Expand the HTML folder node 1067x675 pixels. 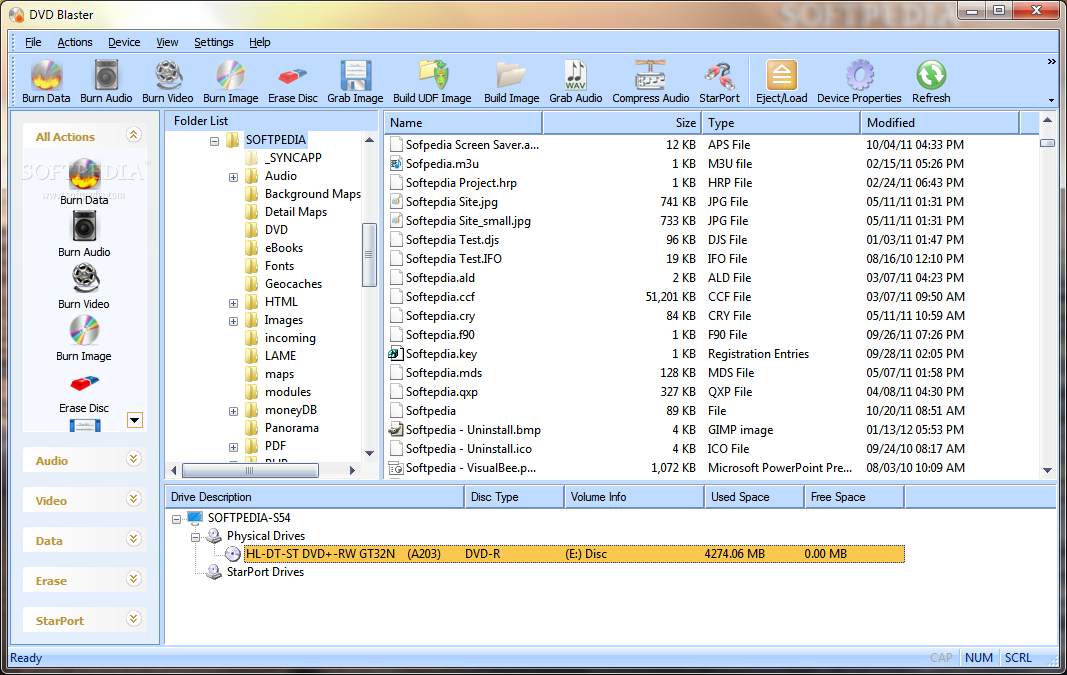tap(233, 303)
